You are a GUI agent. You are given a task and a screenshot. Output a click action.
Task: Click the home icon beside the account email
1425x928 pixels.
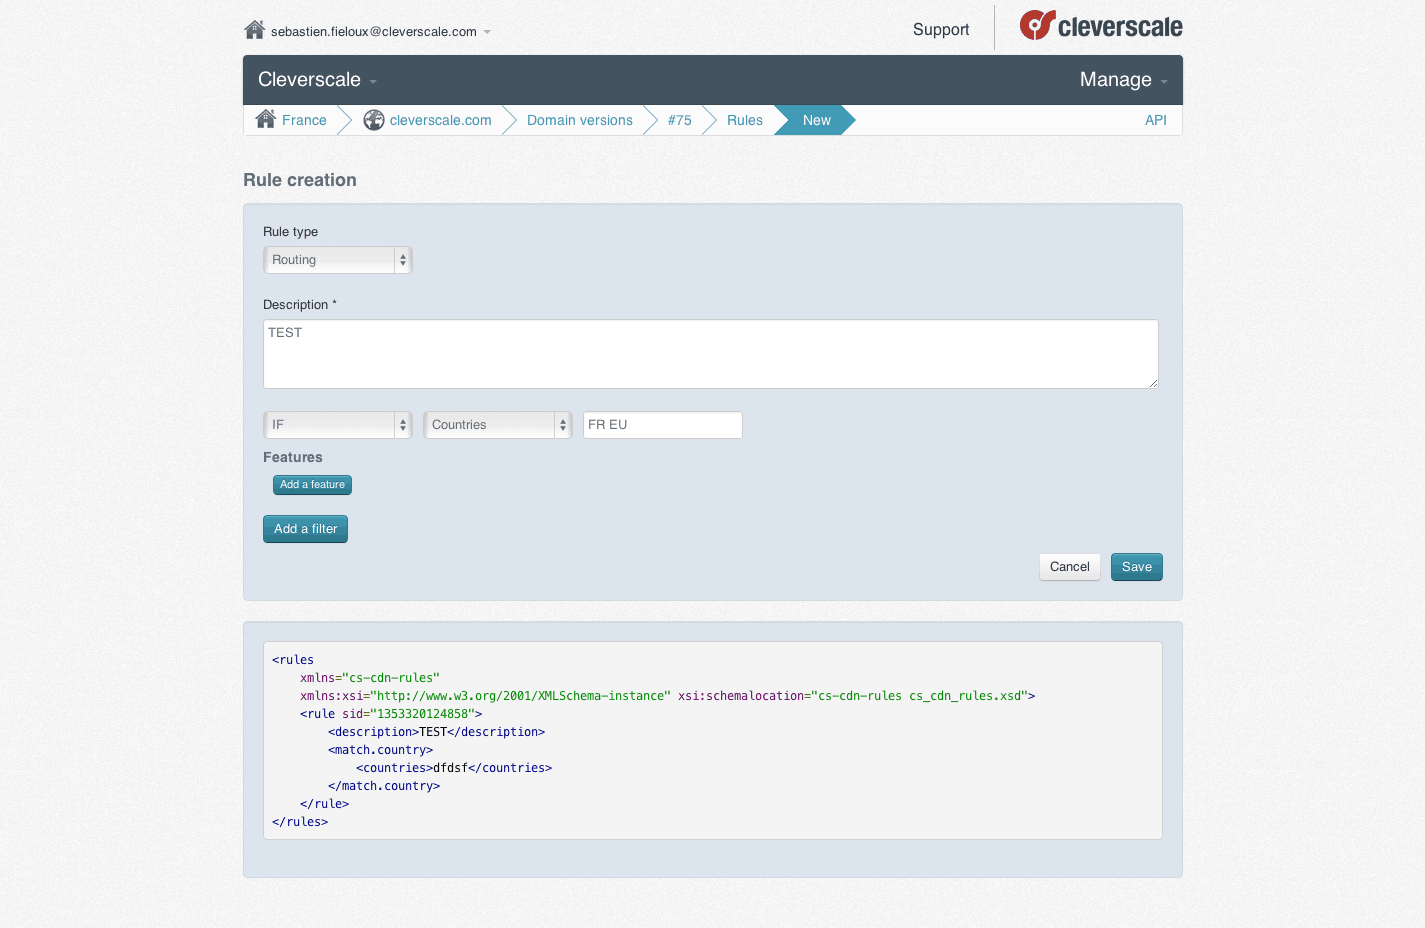coord(254,30)
